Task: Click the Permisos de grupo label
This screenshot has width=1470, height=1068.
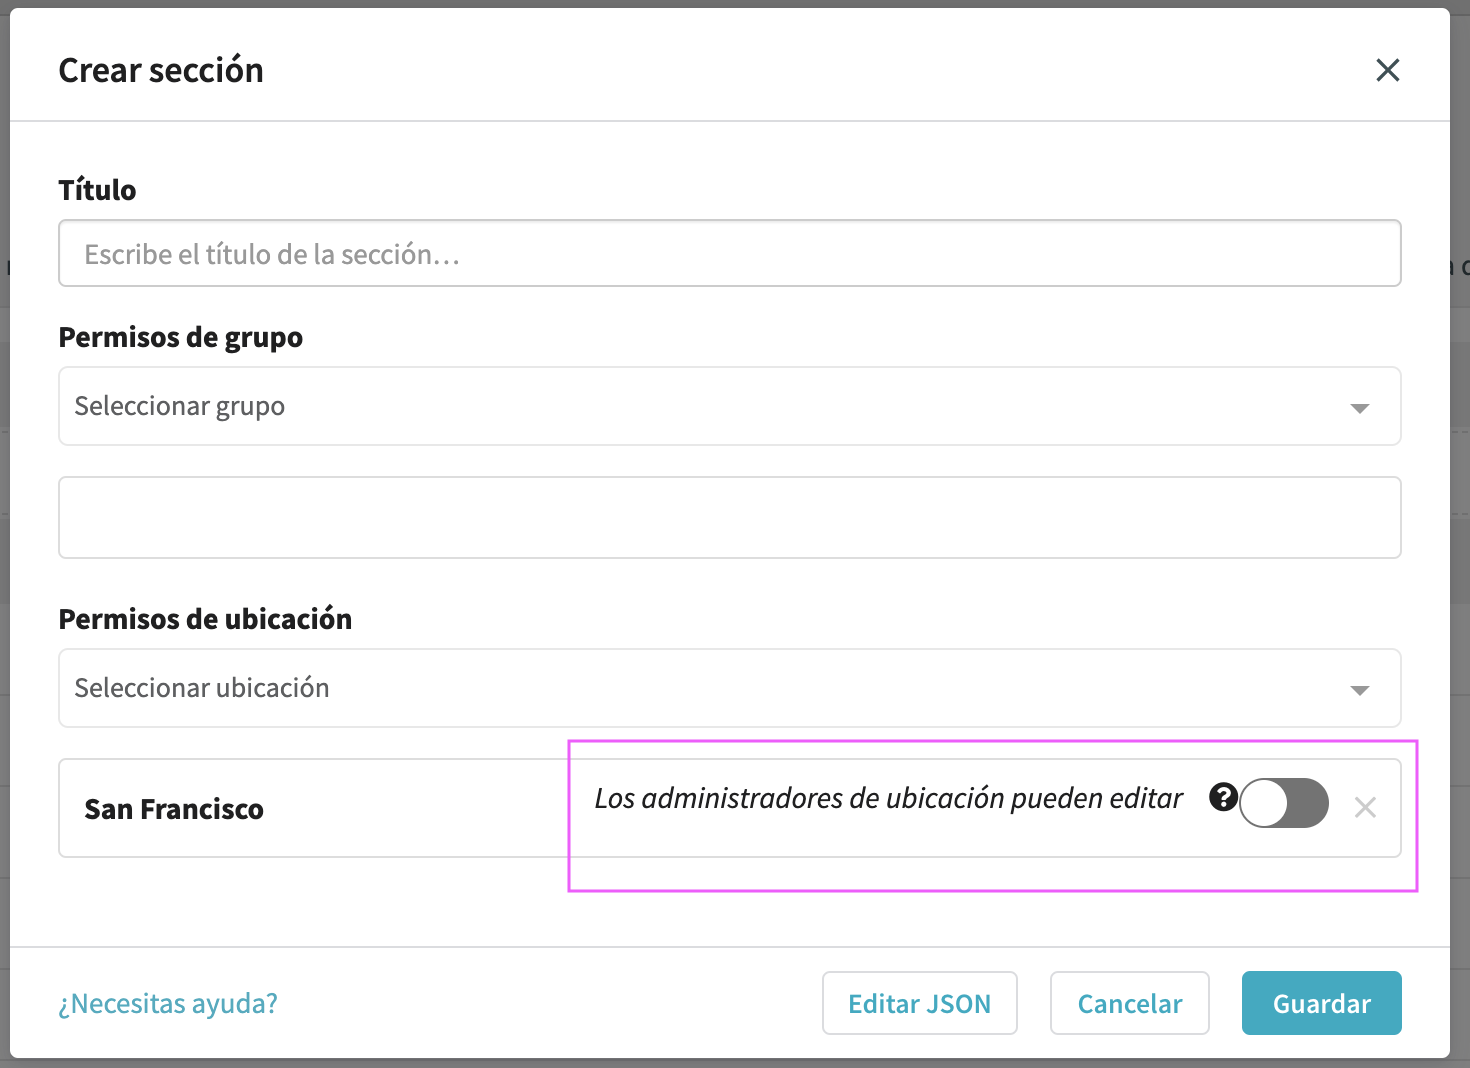Action: click(x=181, y=338)
